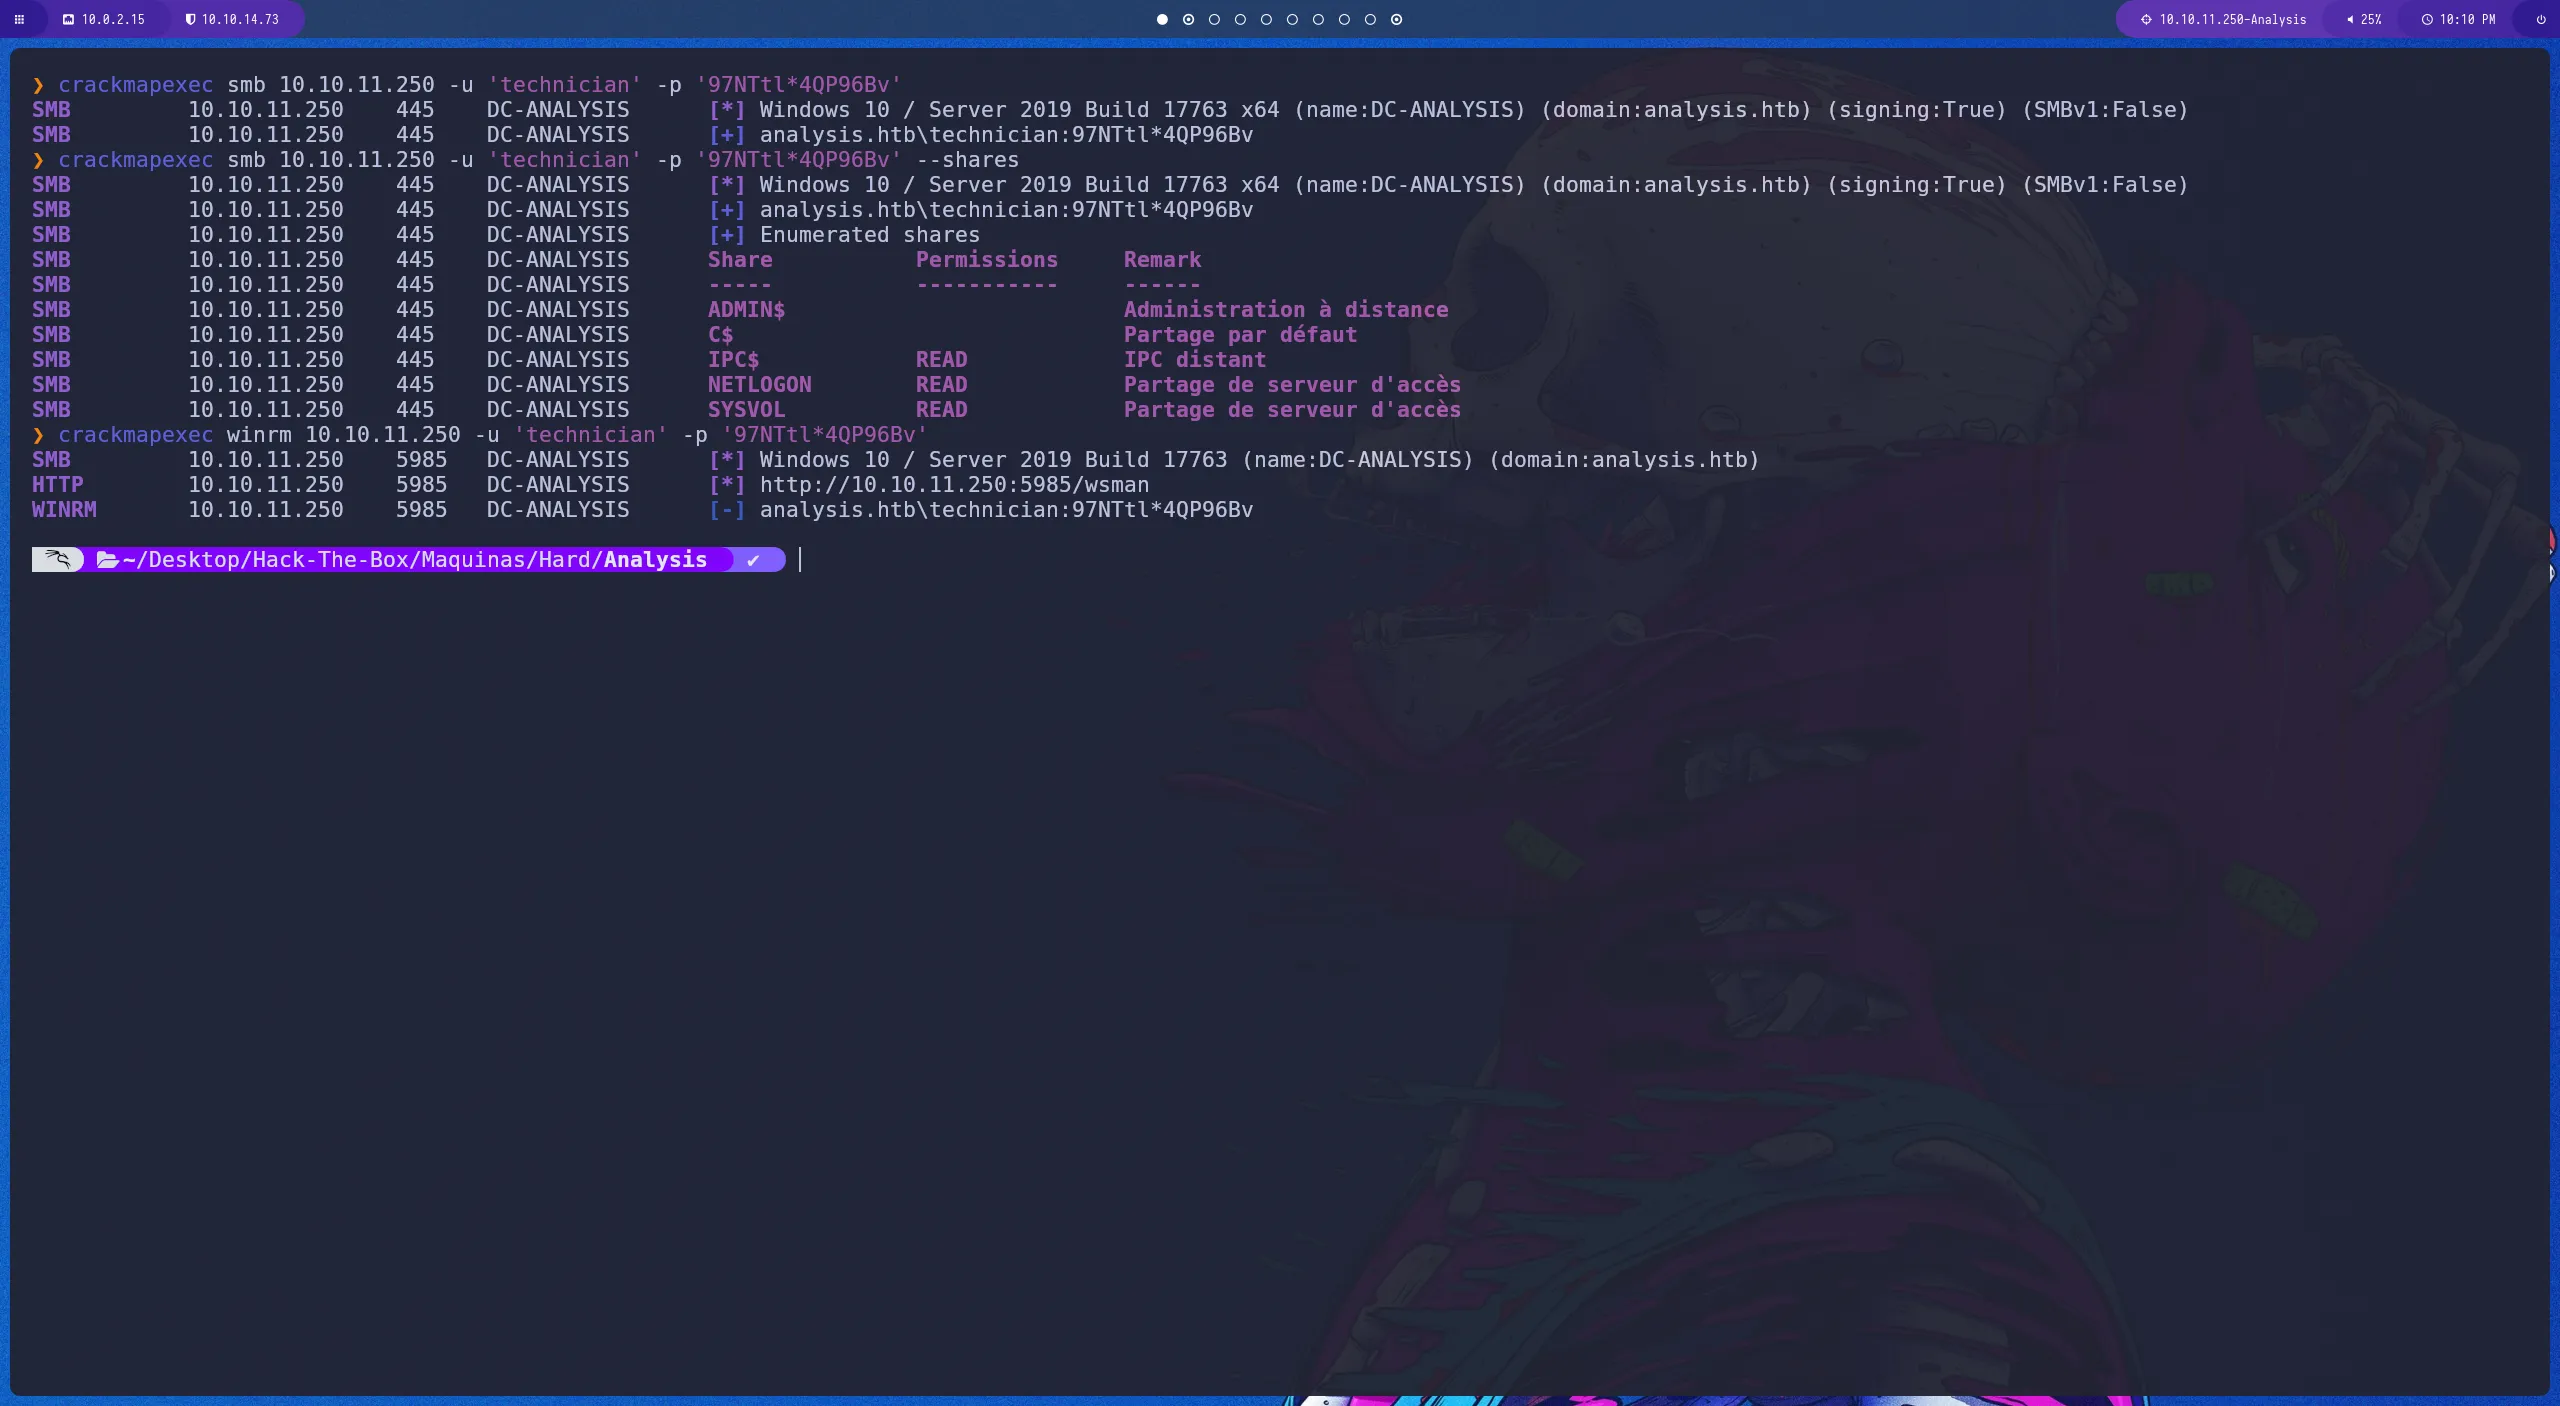The height and width of the screenshot is (1406, 2560).
Task: Click the http://10.10.11.250:5985/wsman URL
Action: pyautogui.click(x=955, y=485)
